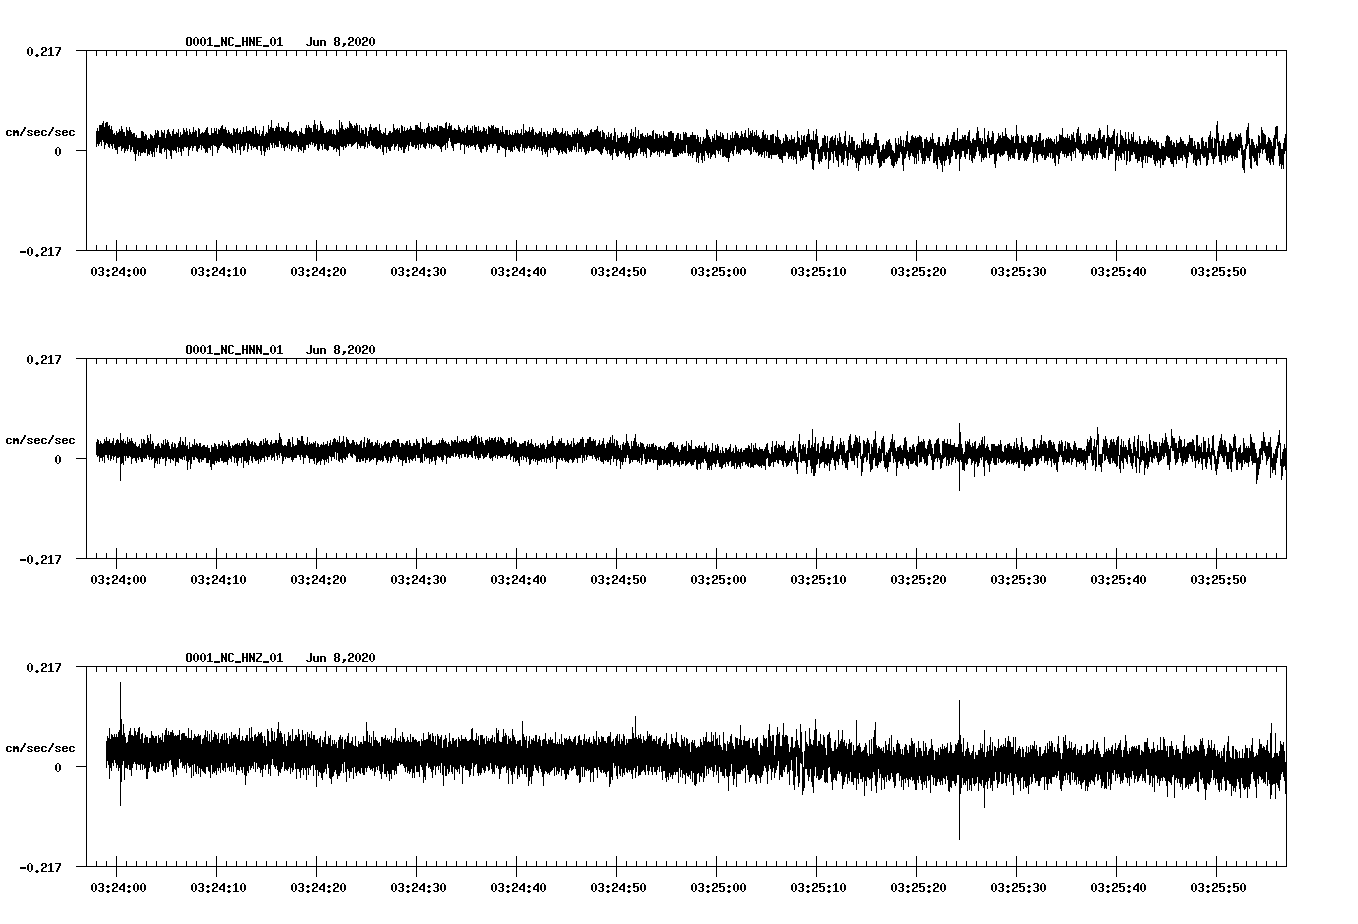Click the HNZ plot date Jun 8,2020

tap(341, 658)
